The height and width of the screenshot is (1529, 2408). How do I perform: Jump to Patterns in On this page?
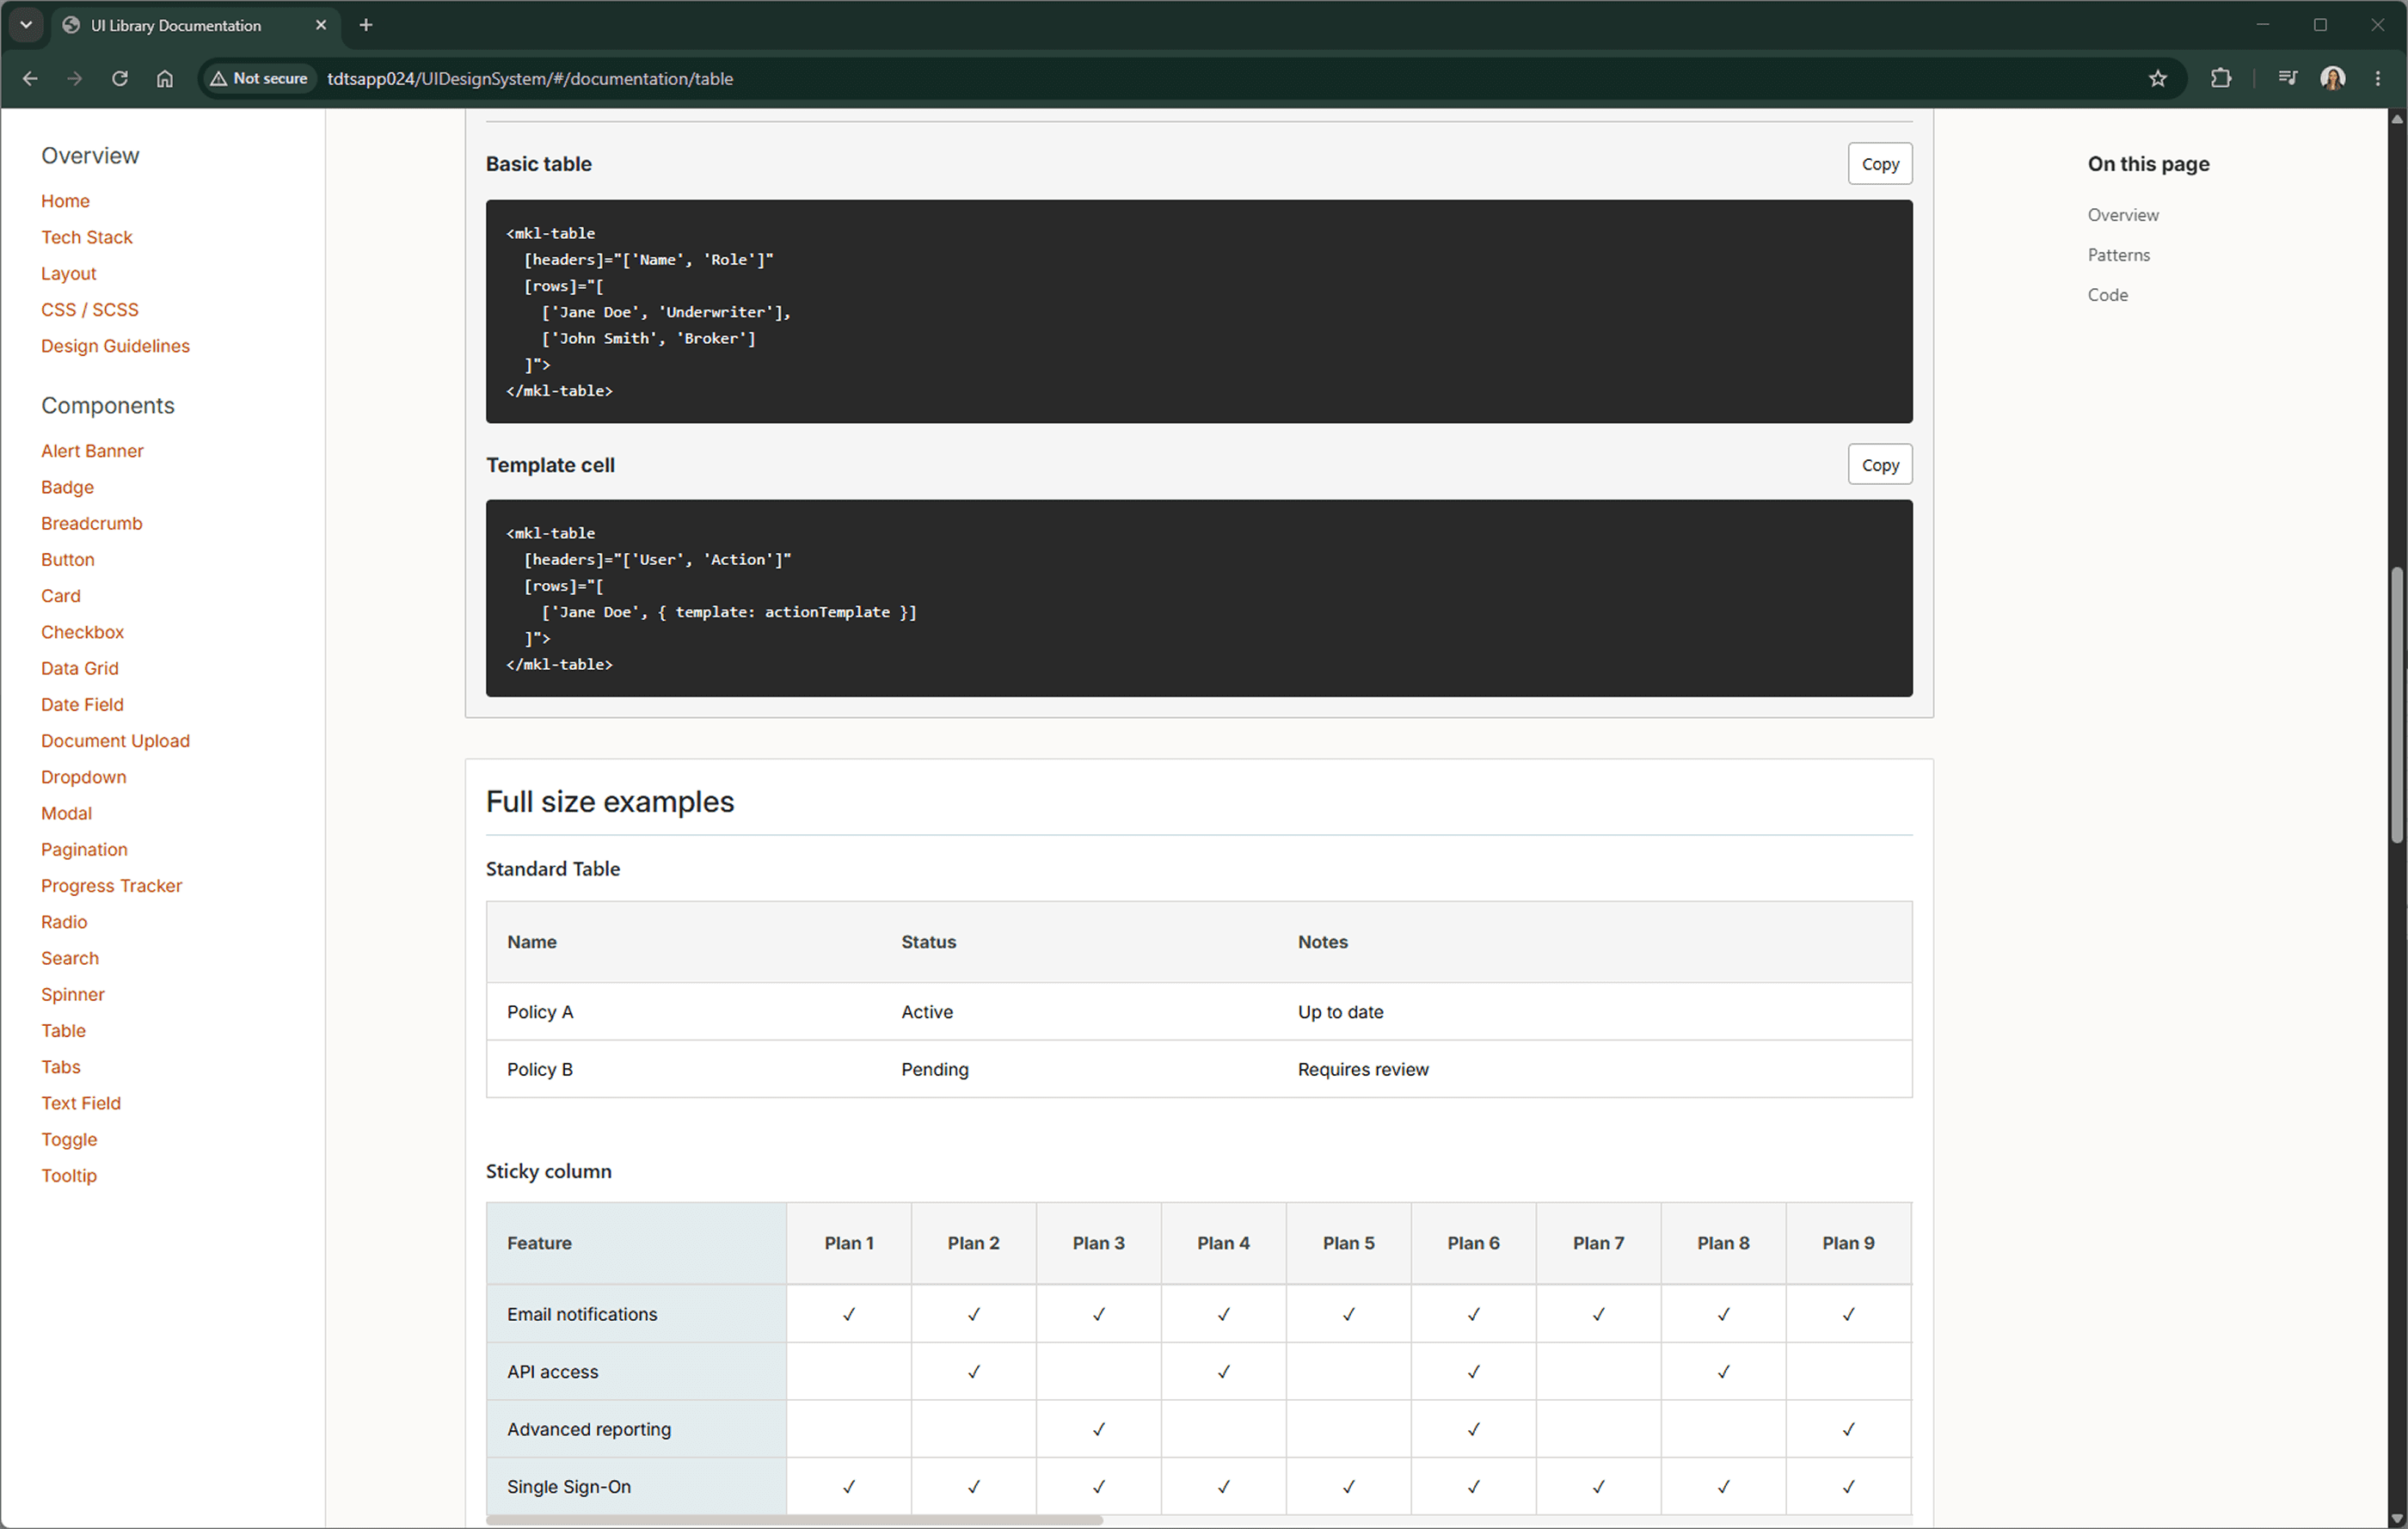coord(2119,255)
